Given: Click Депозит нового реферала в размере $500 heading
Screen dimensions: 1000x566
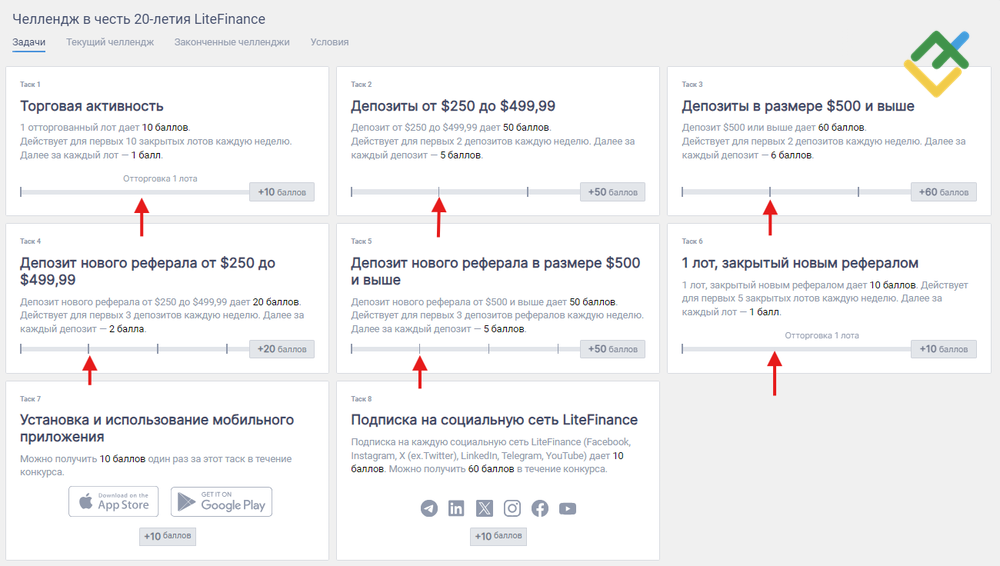Looking at the screenshot, I should pos(496,271).
